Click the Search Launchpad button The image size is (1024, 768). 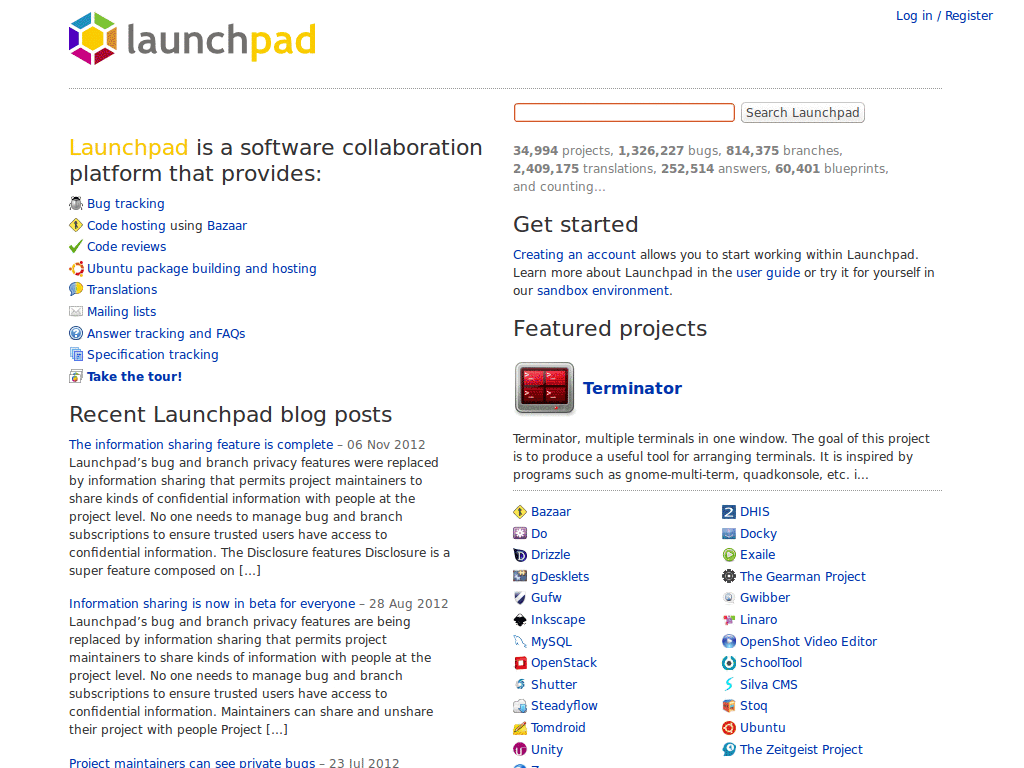(x=803, y=112)
